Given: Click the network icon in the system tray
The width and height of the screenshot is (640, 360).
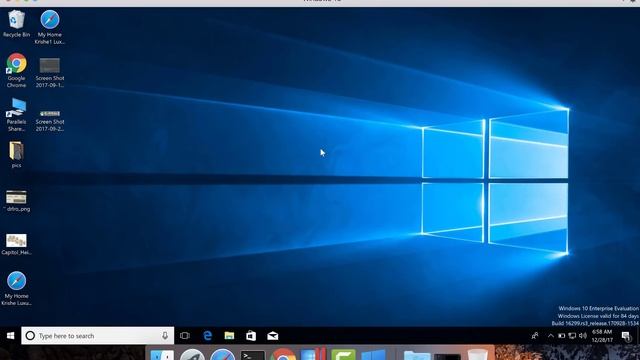Looking at the screenshot, I should click(572, 336).
